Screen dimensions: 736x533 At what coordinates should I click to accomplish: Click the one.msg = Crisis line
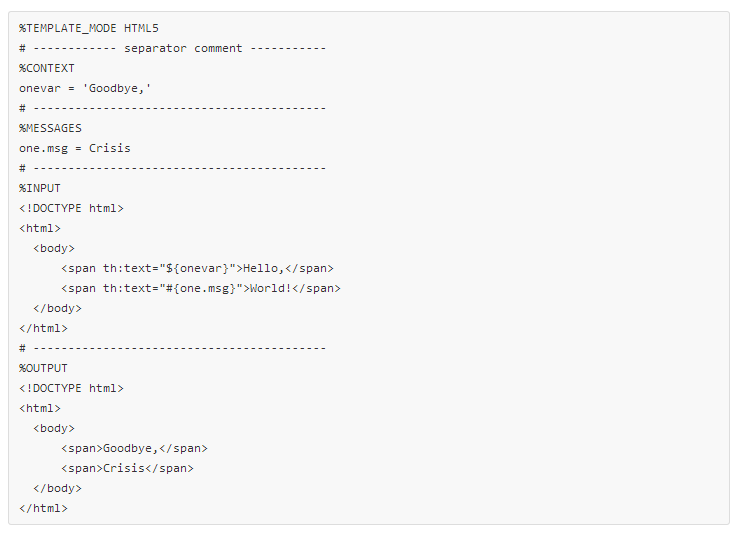coord(75,148)
